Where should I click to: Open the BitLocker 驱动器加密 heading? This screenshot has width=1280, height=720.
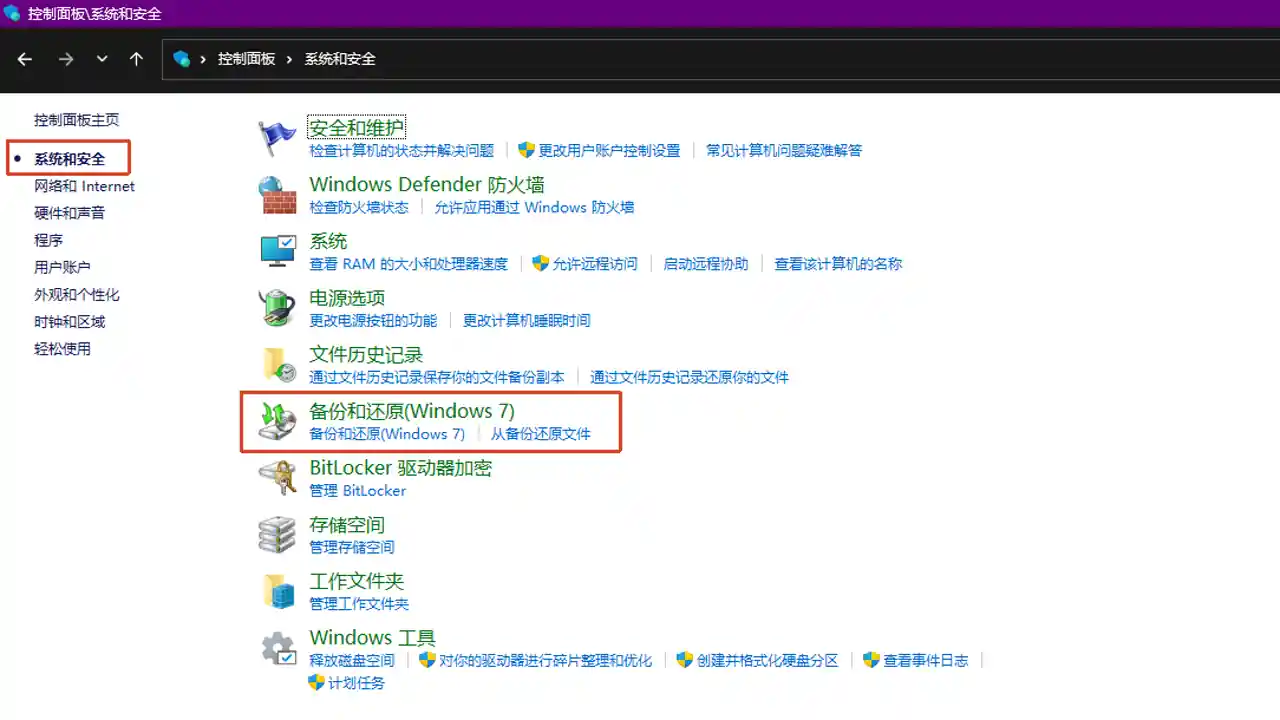401,468
